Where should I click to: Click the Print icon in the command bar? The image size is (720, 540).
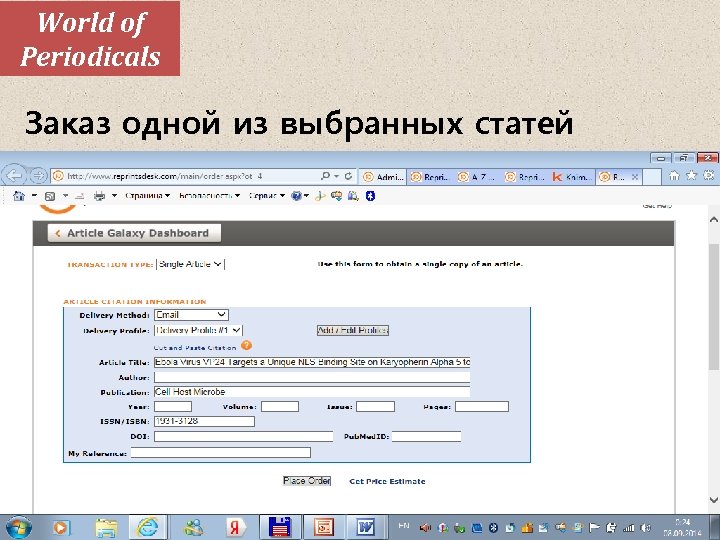99,196
